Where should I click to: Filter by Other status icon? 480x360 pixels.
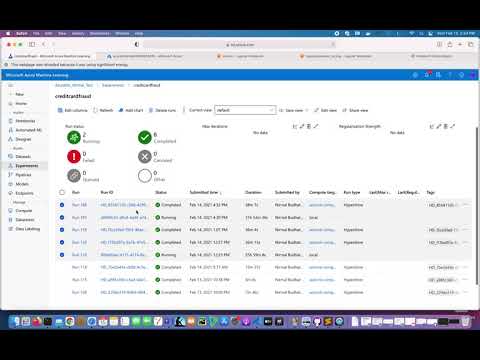click(x=145, y=176)
